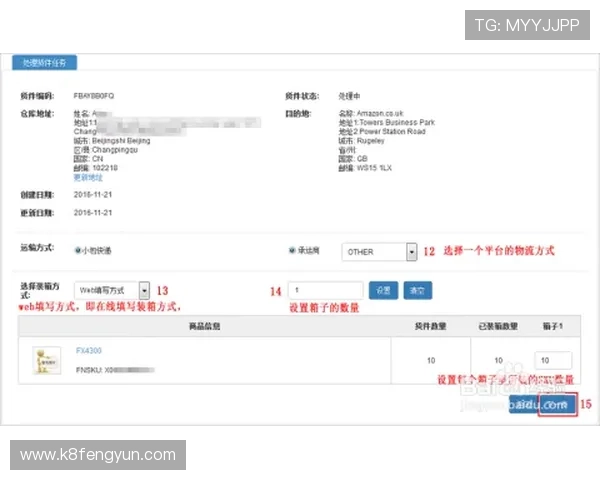Click the shipment code FBAYBB0FQ
The width and height of the screenshot is (600, 480).
point(94,96)
